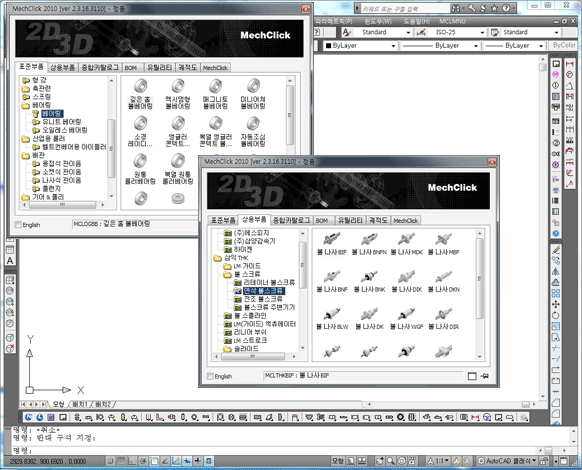
Task: Toggle Polar tracking in the status bar
Action: pos(143,461)
